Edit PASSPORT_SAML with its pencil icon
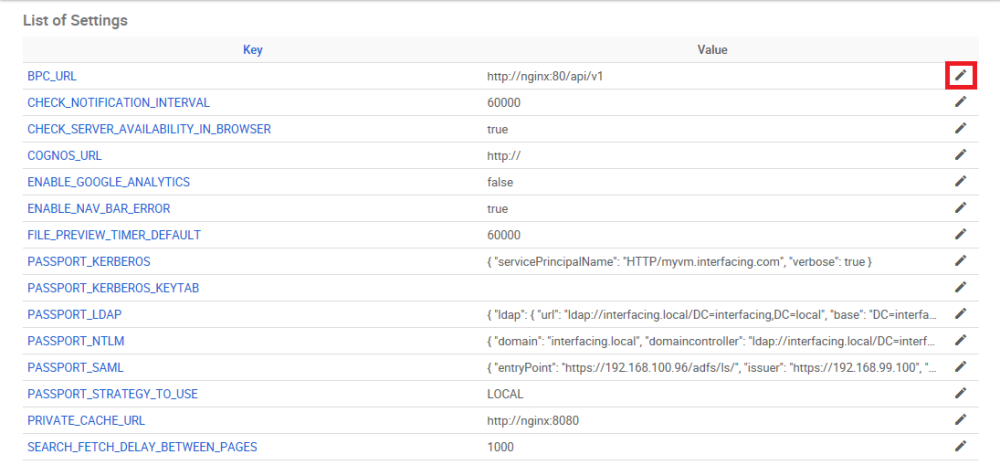 point(960,367)
